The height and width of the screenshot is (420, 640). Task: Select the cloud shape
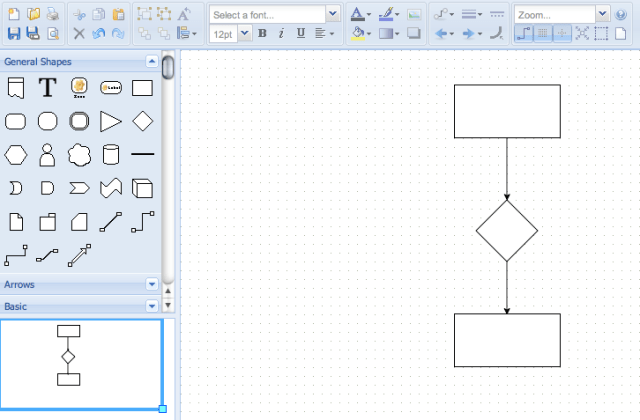coord(79,155)
